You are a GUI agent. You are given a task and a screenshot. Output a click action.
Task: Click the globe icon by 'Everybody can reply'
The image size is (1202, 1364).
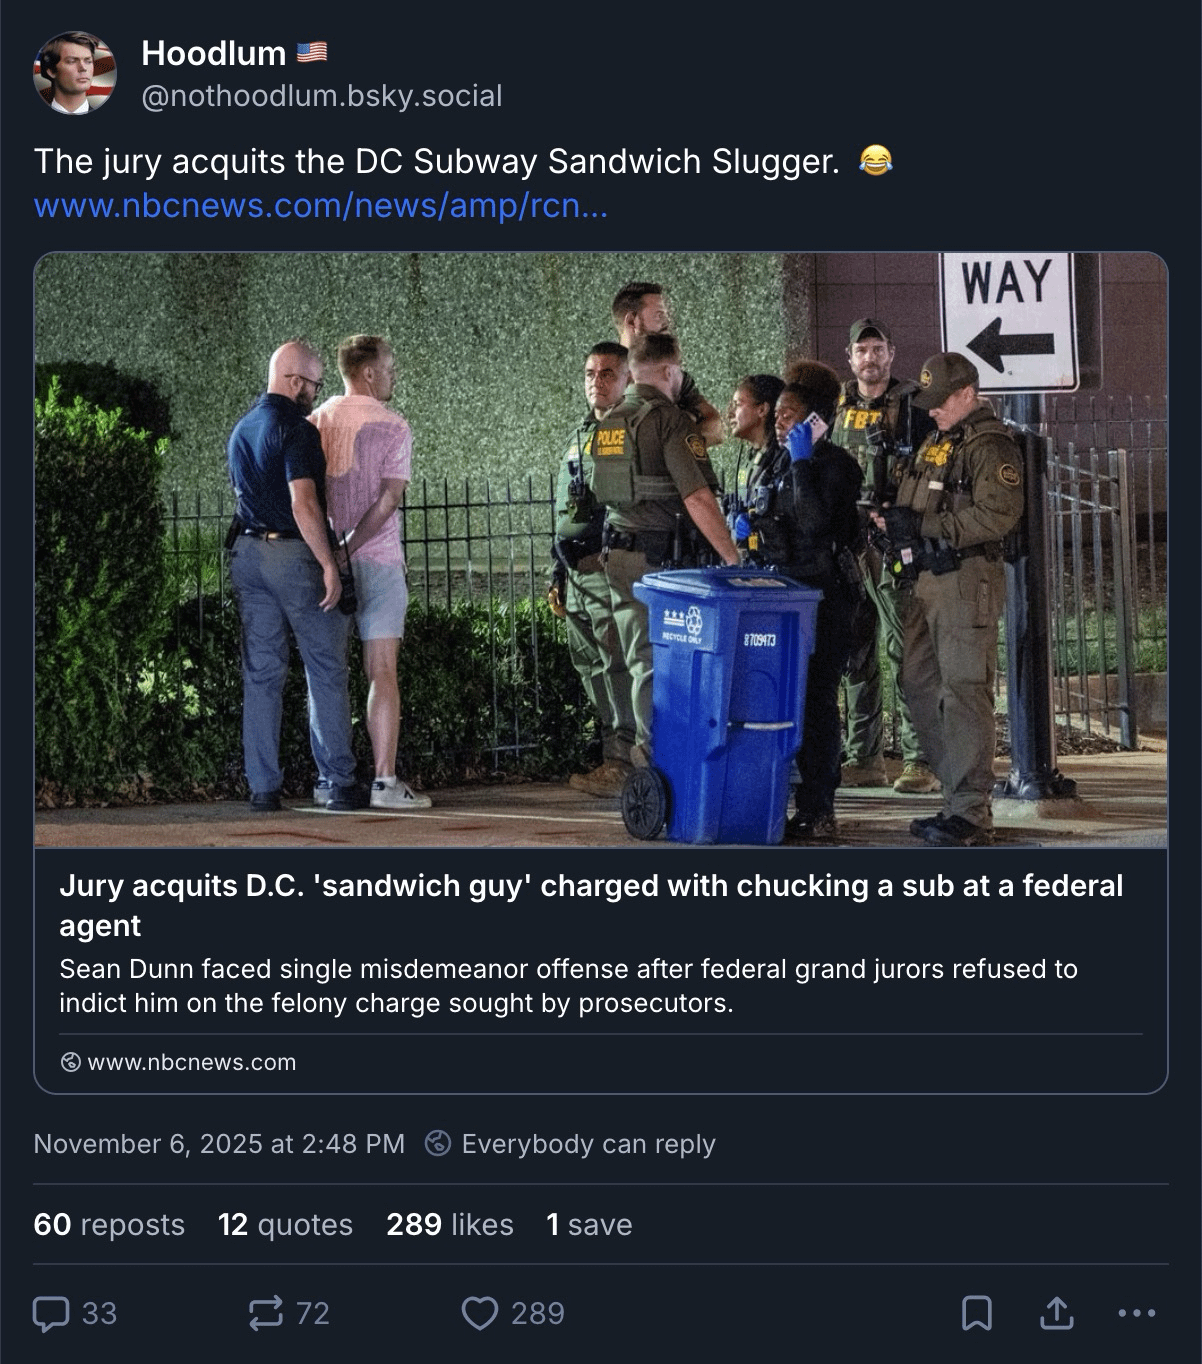438,1143
